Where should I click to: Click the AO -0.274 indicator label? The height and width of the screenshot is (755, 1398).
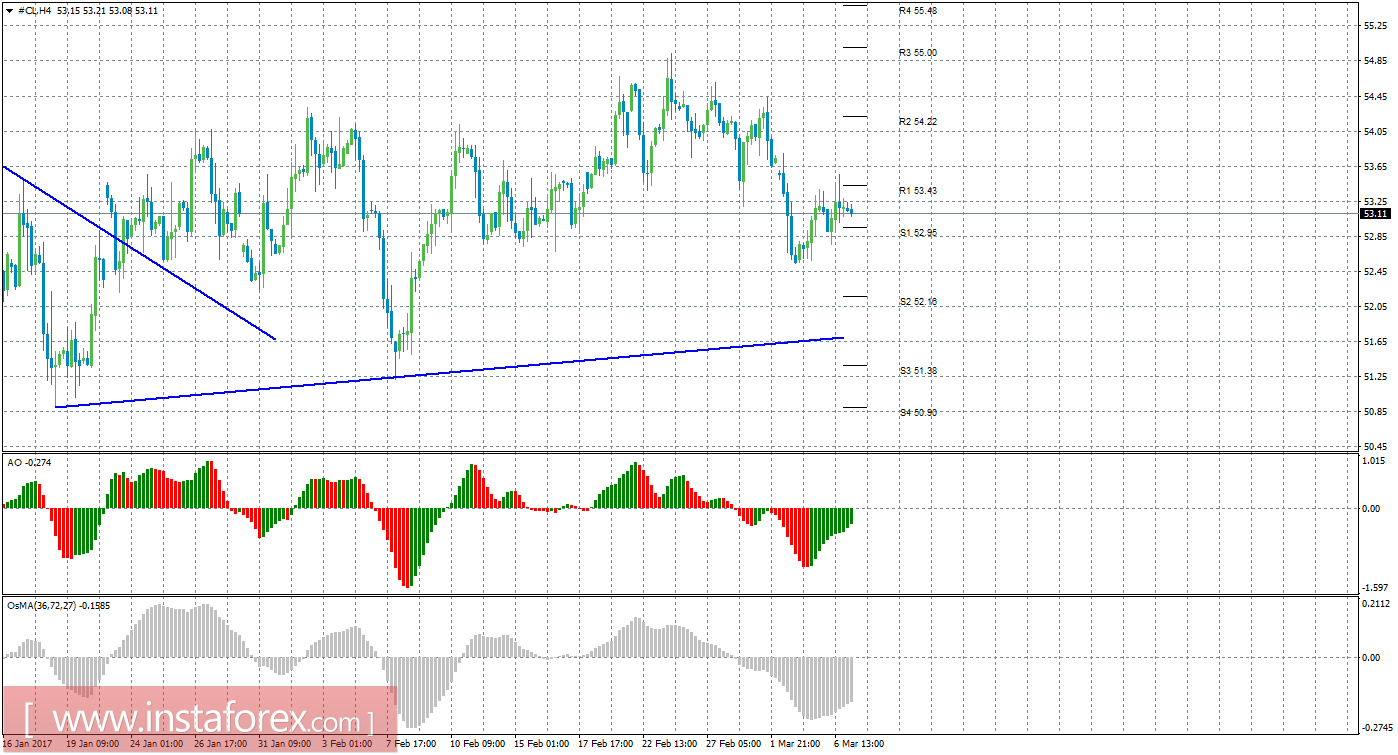[x=28, y=462]
